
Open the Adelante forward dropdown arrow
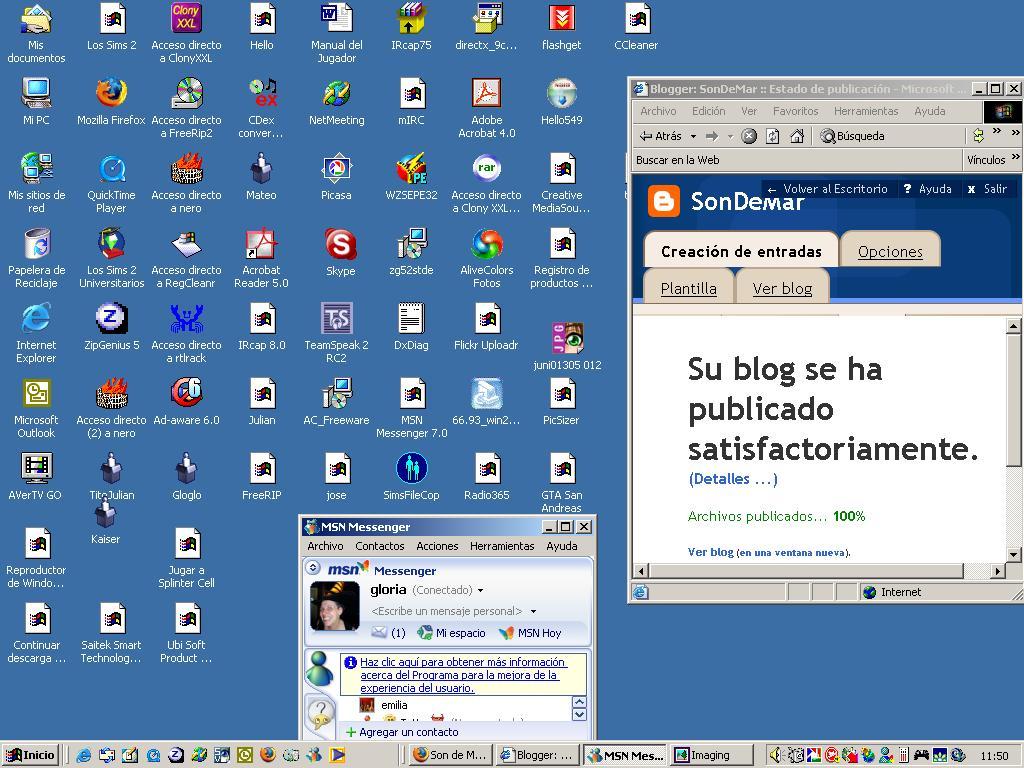click(x=730, y=136)
